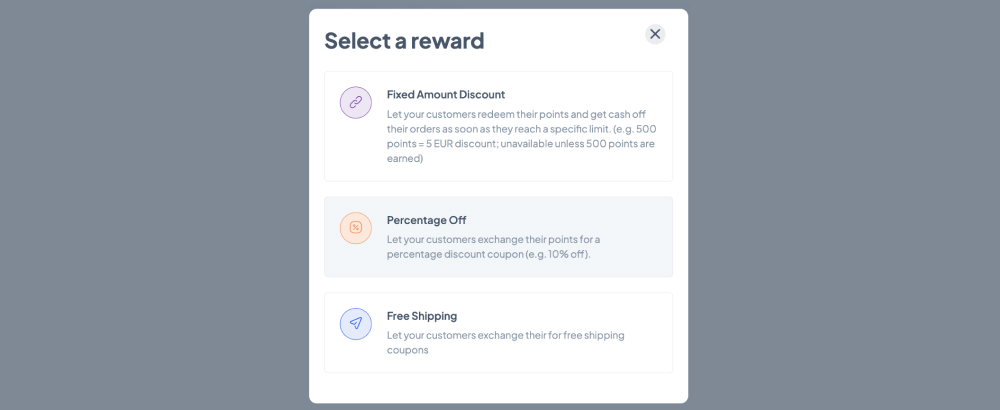
Task: Close the Select a reward dialog
Action: (655, 34)
